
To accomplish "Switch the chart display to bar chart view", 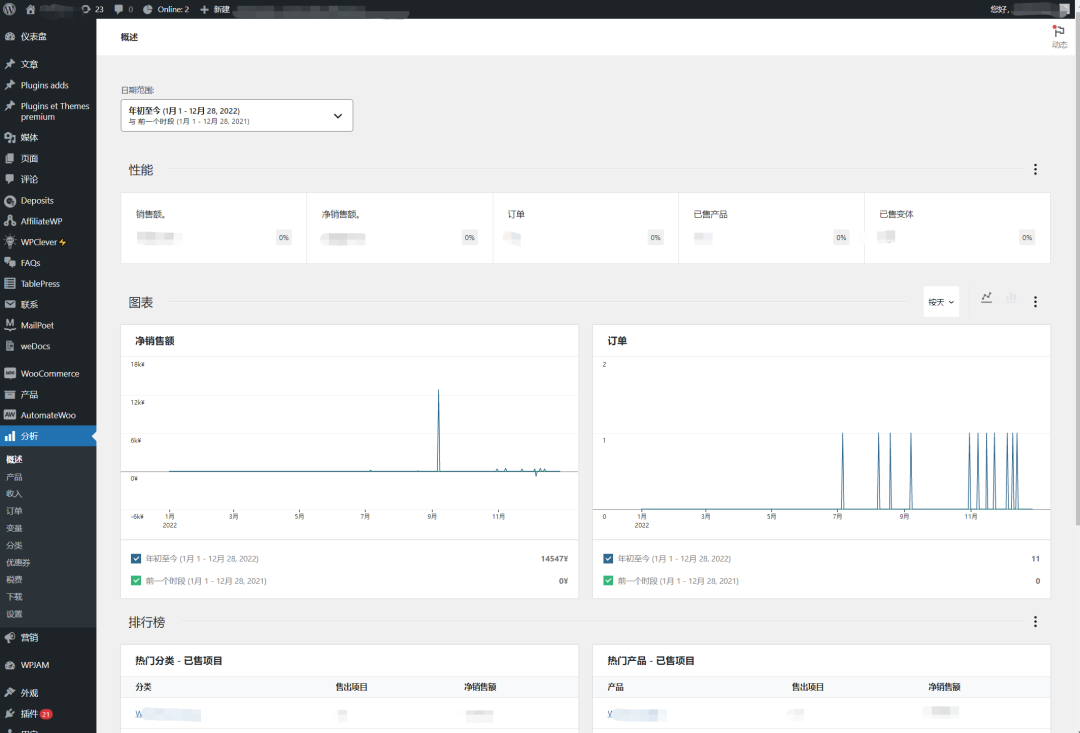I will 1010,297.
